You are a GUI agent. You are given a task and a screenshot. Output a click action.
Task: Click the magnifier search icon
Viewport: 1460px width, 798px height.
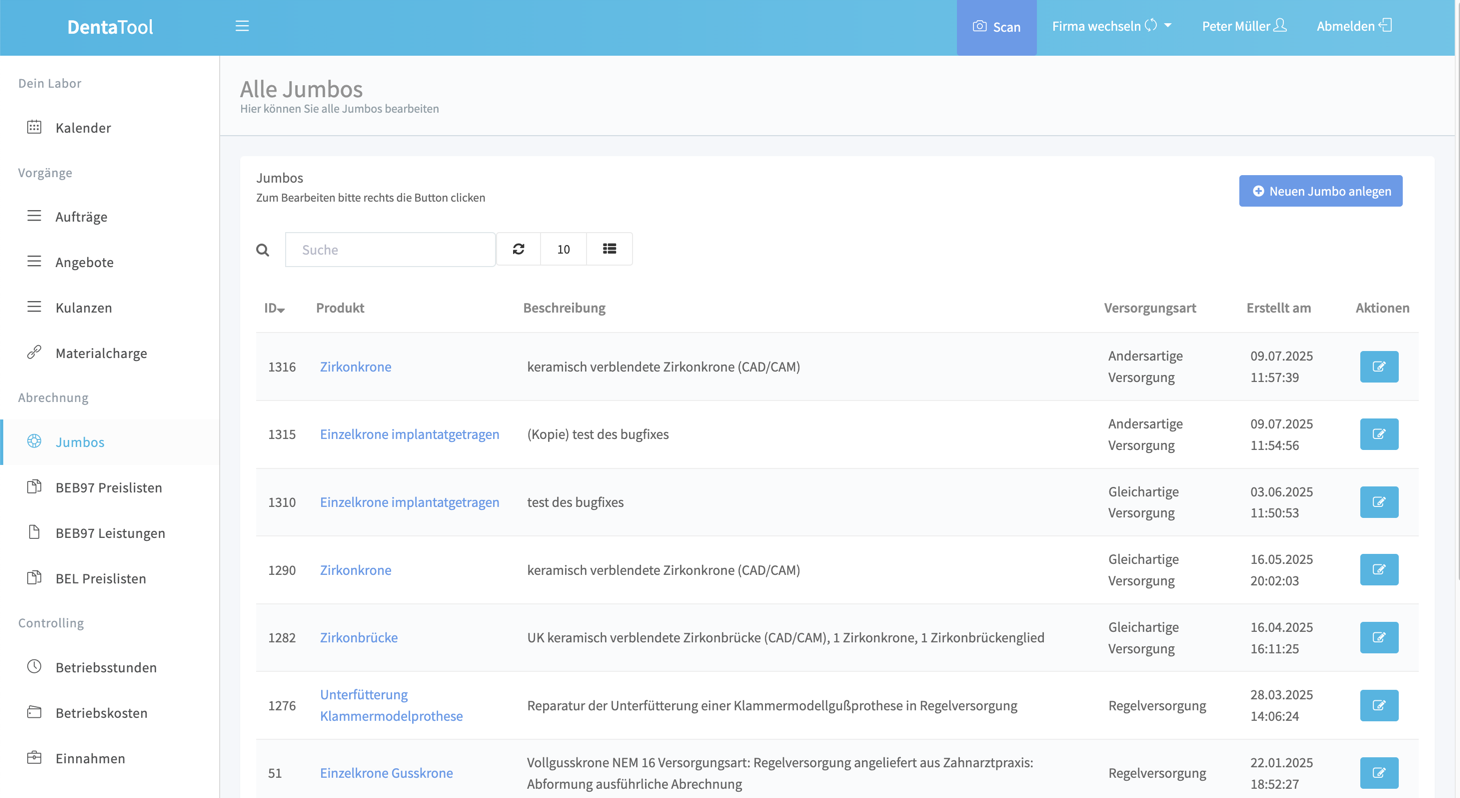coord(263,250)
